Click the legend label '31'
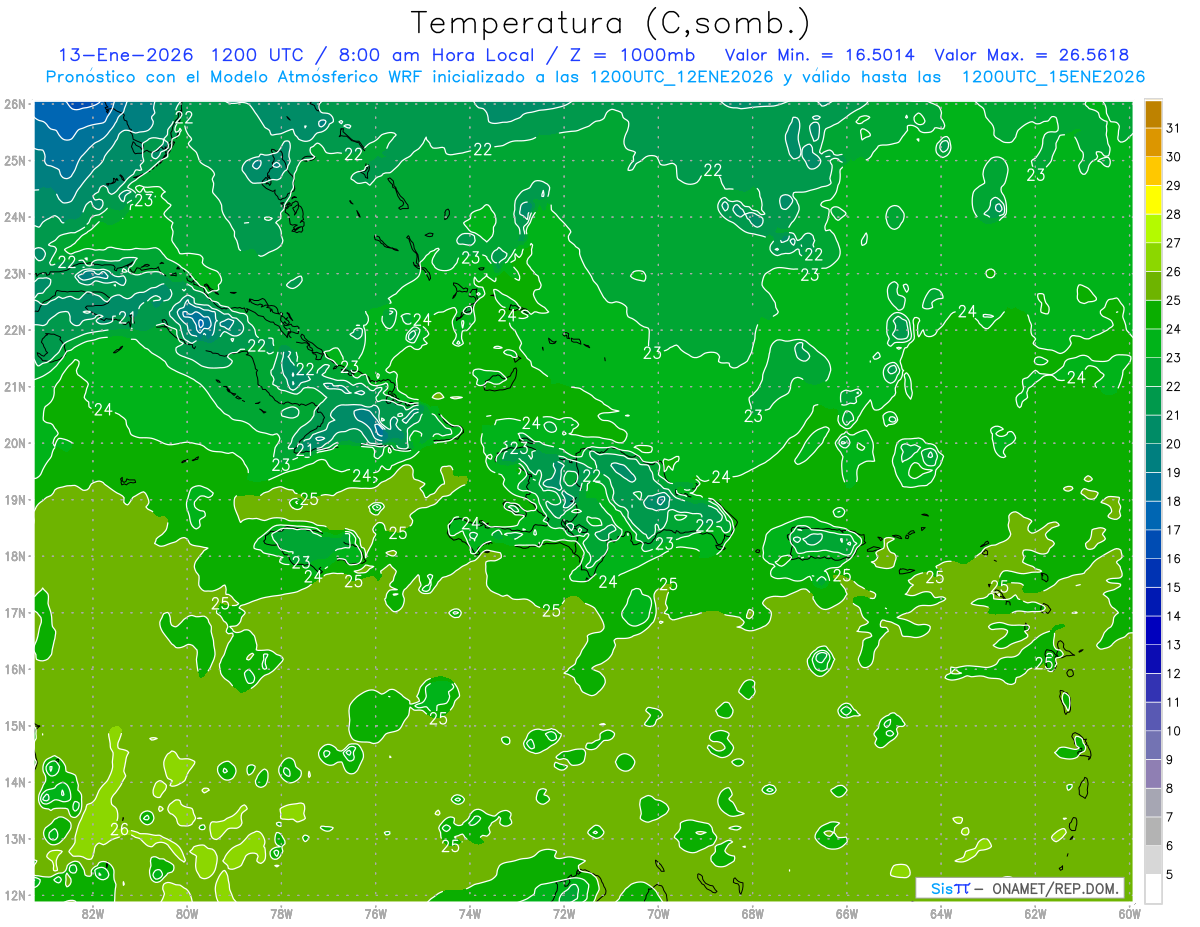Viewport: 1200px width, 927px height. click(x=1174, y=129)
